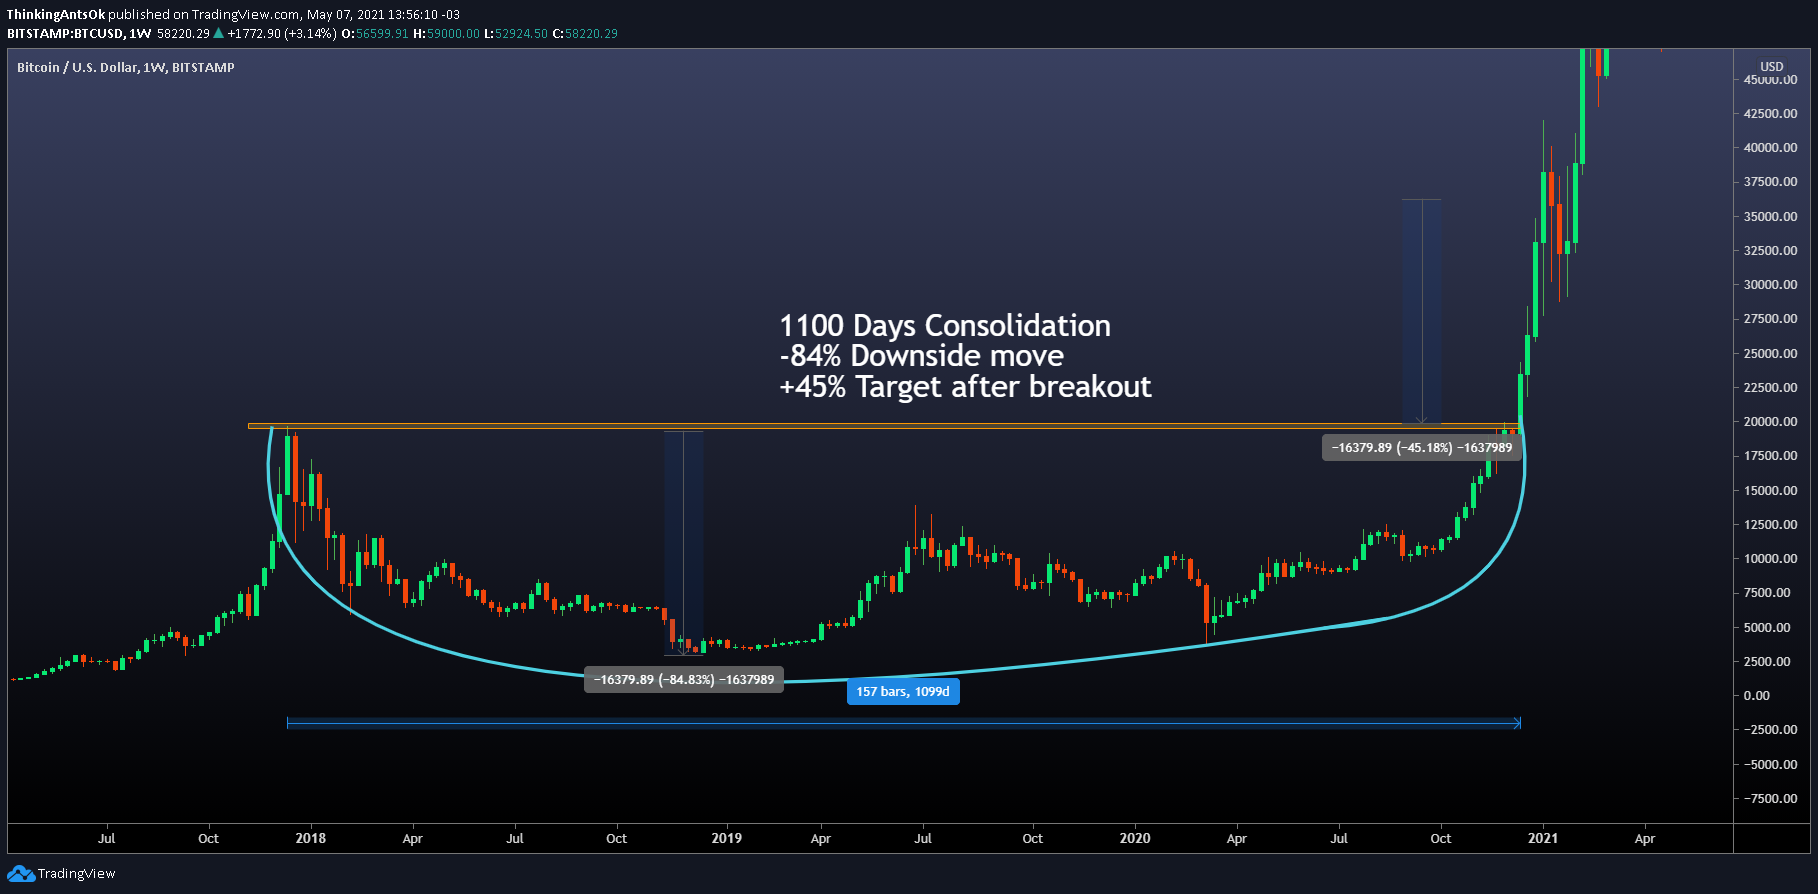Click the 10000.00 price axis label
Image resolution: width=1818 pixels, height=894 pixels.
coord(1770,559)
